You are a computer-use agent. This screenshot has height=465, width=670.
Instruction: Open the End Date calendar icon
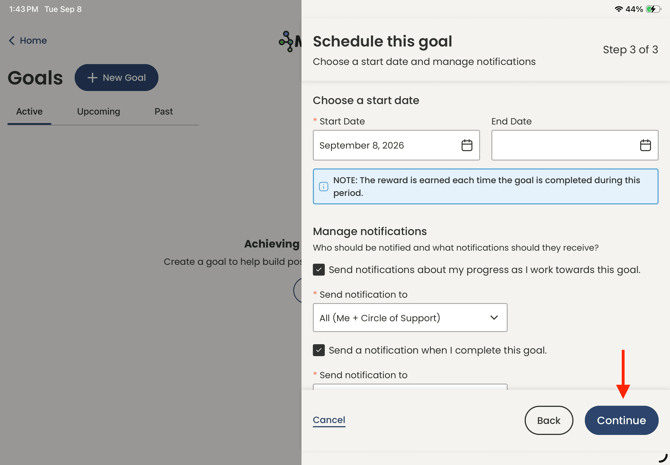click(645, 145)
